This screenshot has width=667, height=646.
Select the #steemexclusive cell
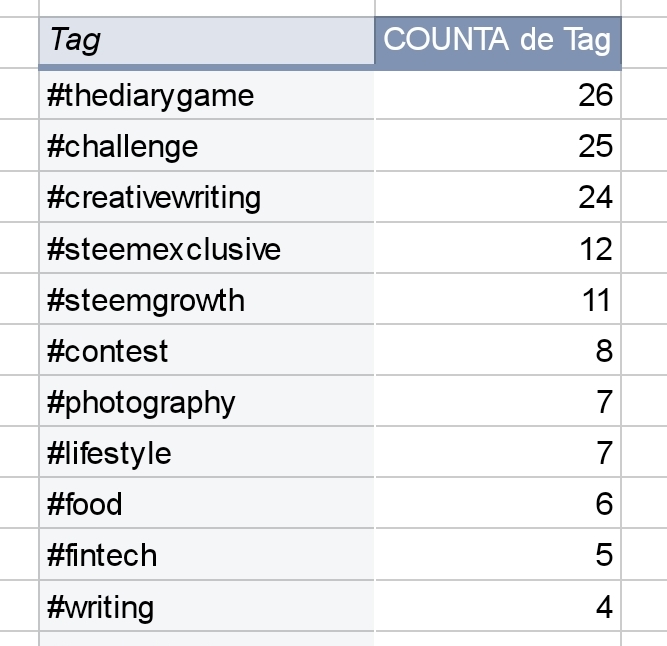(x=207, y=248)
